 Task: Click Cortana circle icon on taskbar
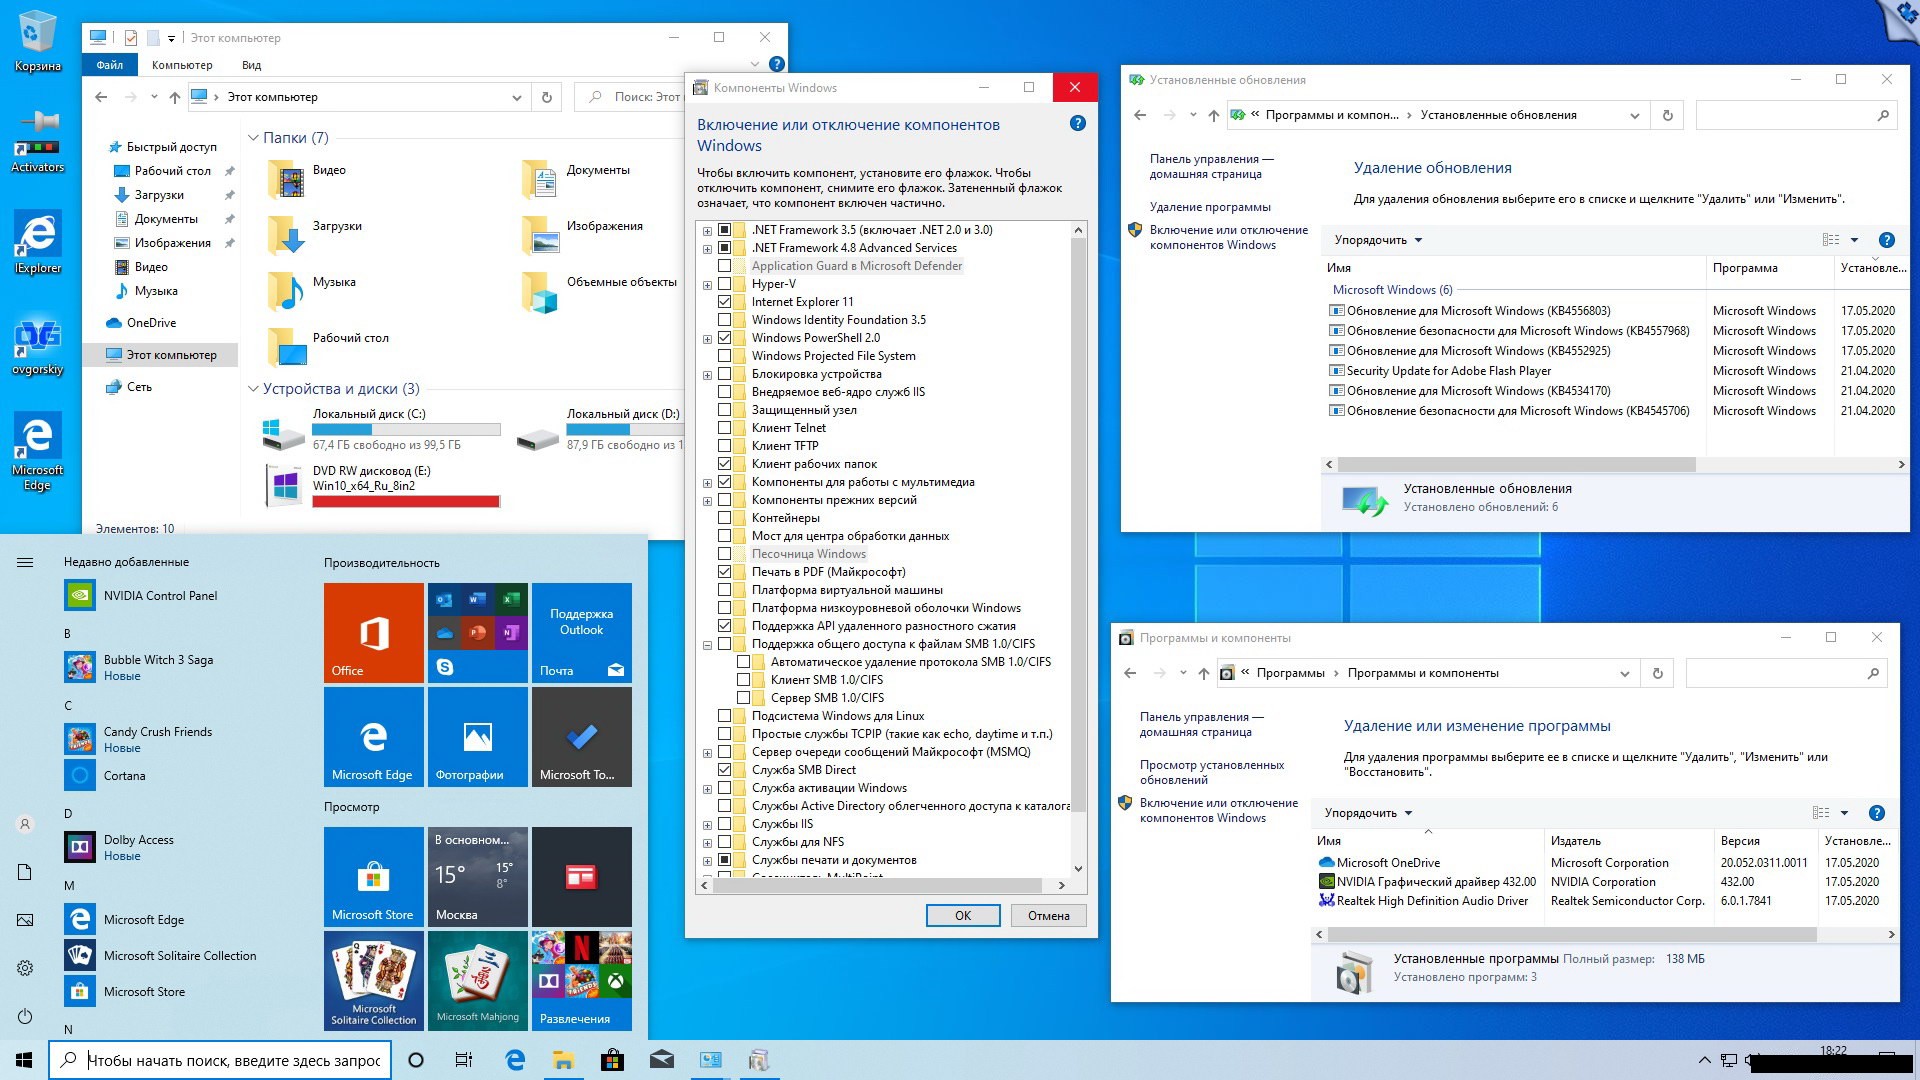pos(416,1060)
